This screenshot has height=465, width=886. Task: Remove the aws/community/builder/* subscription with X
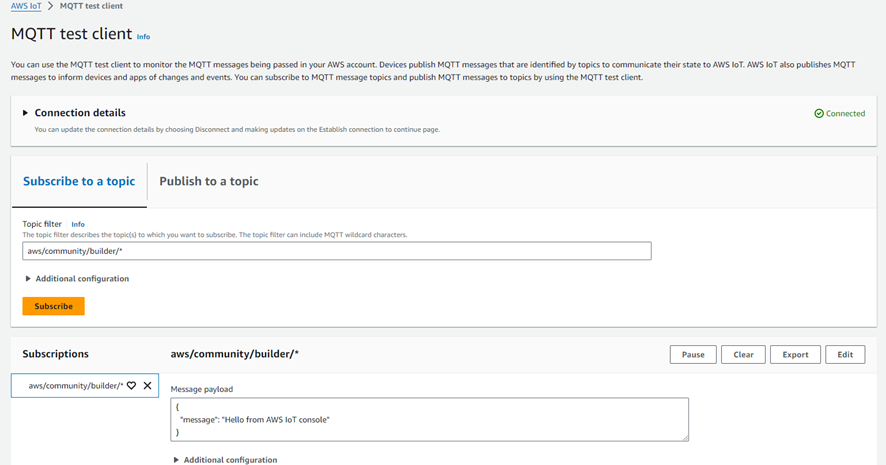point(147,385)
